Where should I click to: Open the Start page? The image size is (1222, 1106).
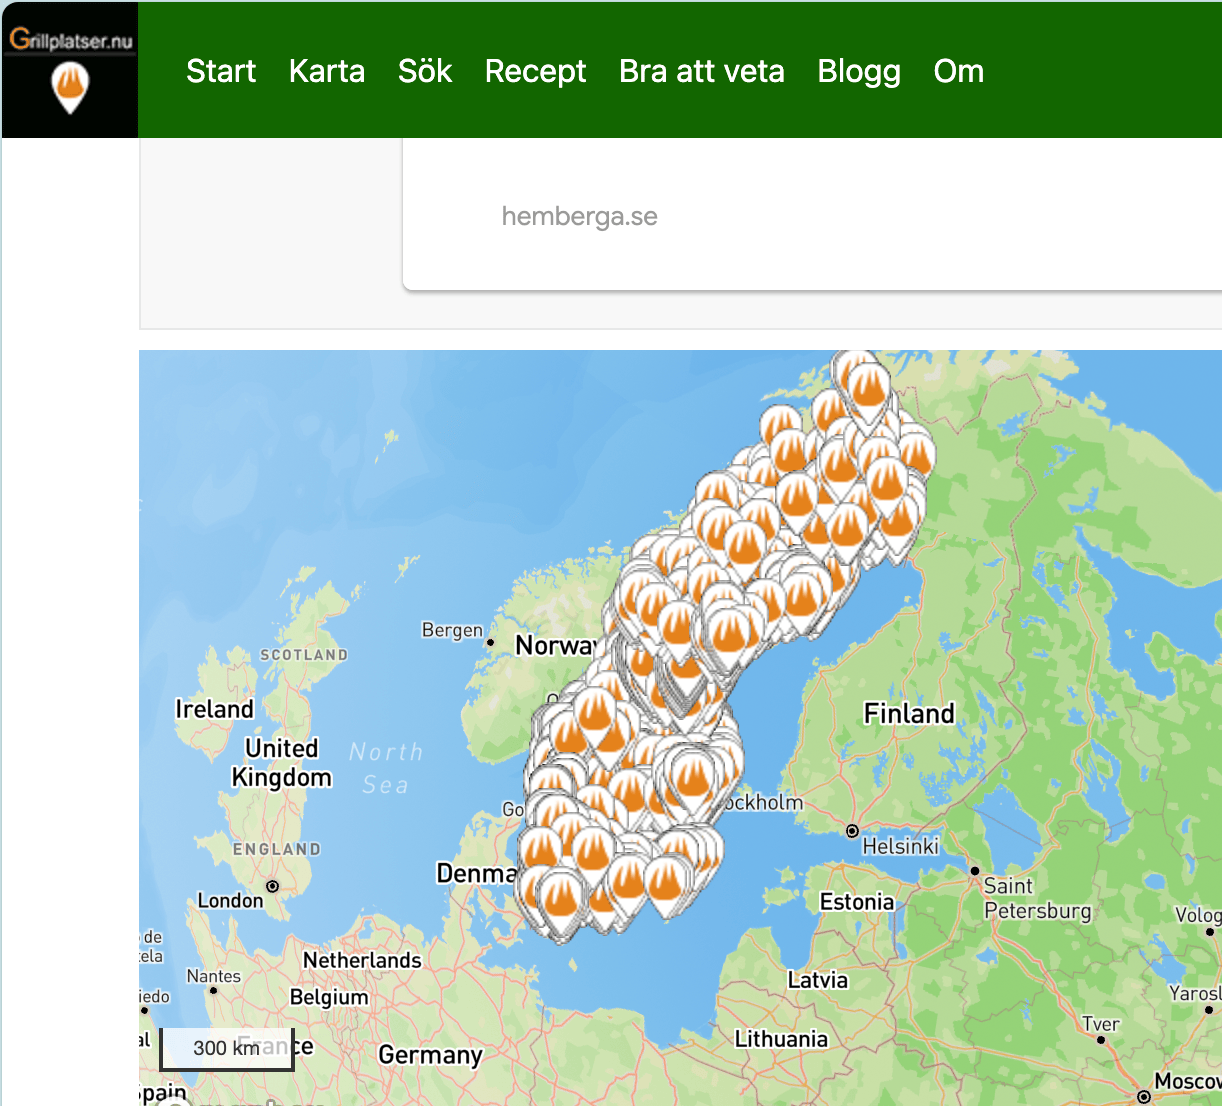tap(221, 71)
